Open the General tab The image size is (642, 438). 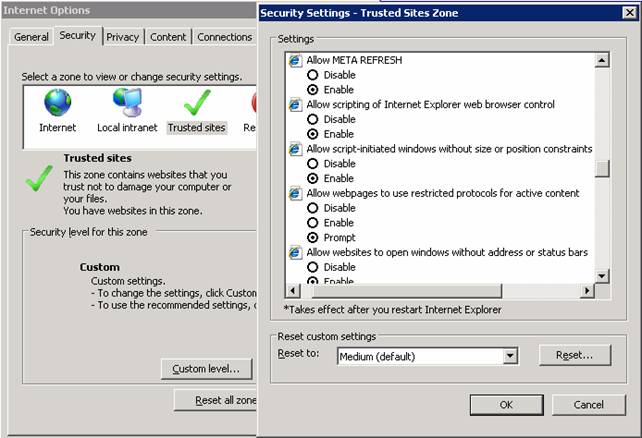point(31,37)
